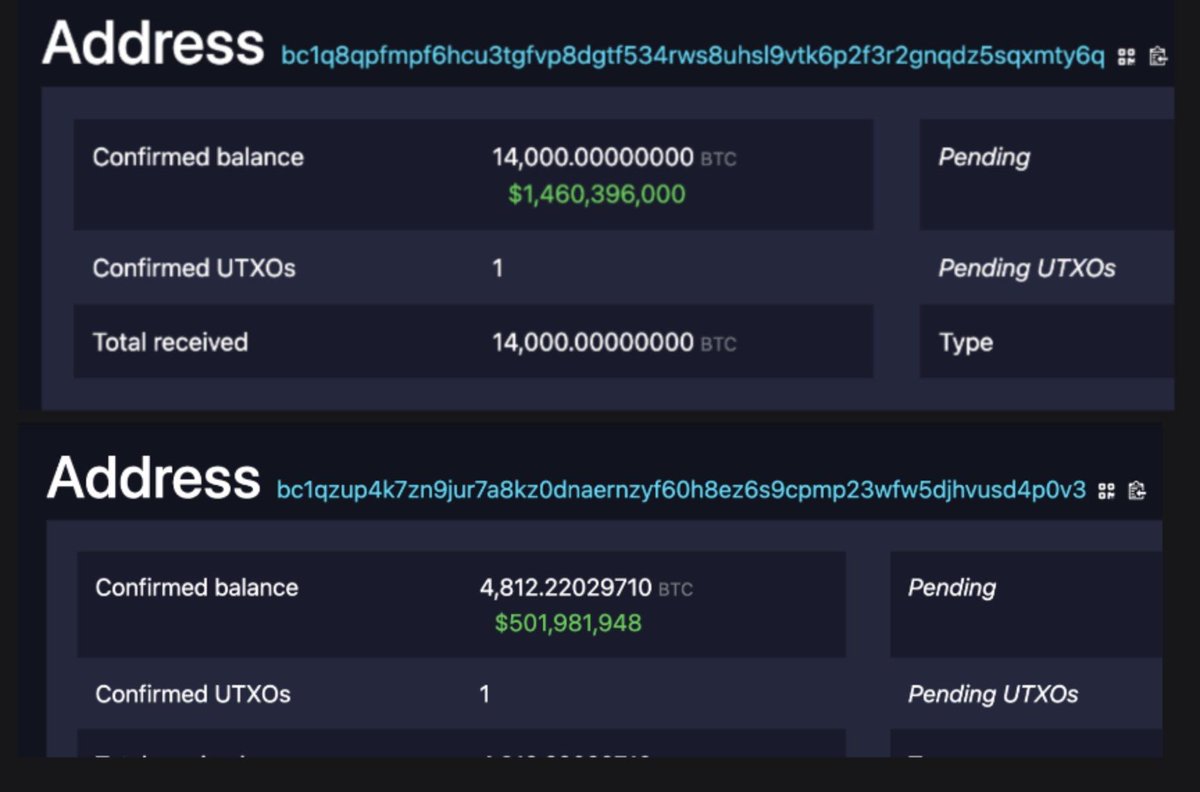Click the $1,460,396,000 fiat value
The width and height of the screenshot is (1200, 792).
(597, 194)
